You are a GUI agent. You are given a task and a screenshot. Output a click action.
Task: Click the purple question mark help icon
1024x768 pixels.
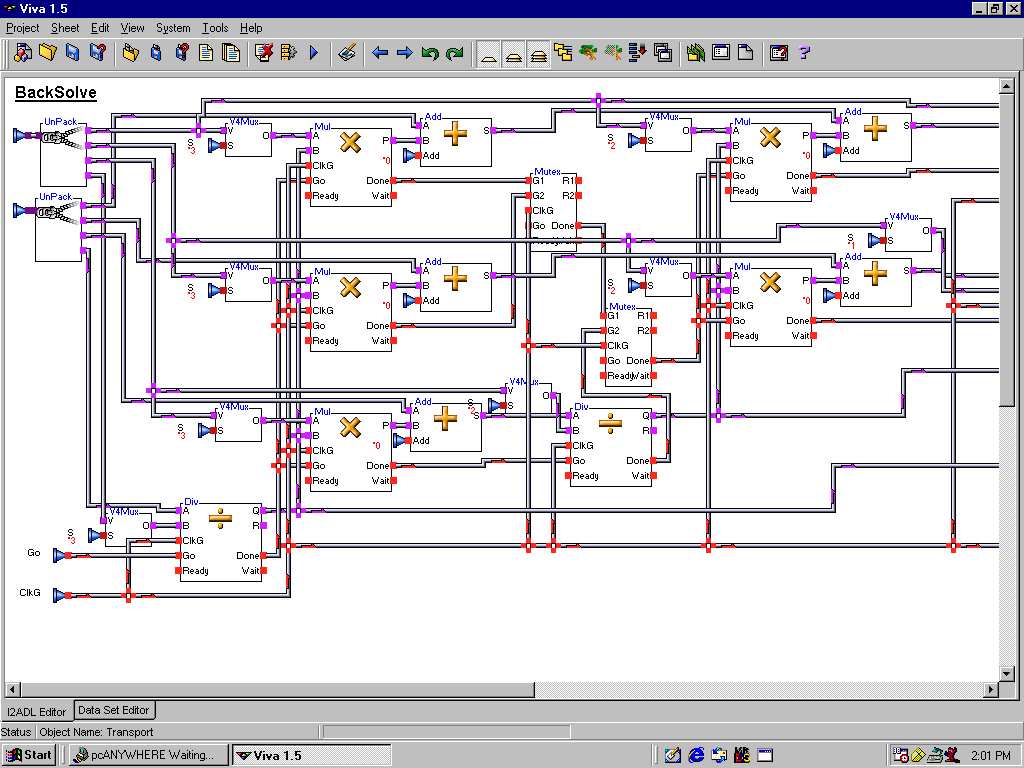coord(803,53)
